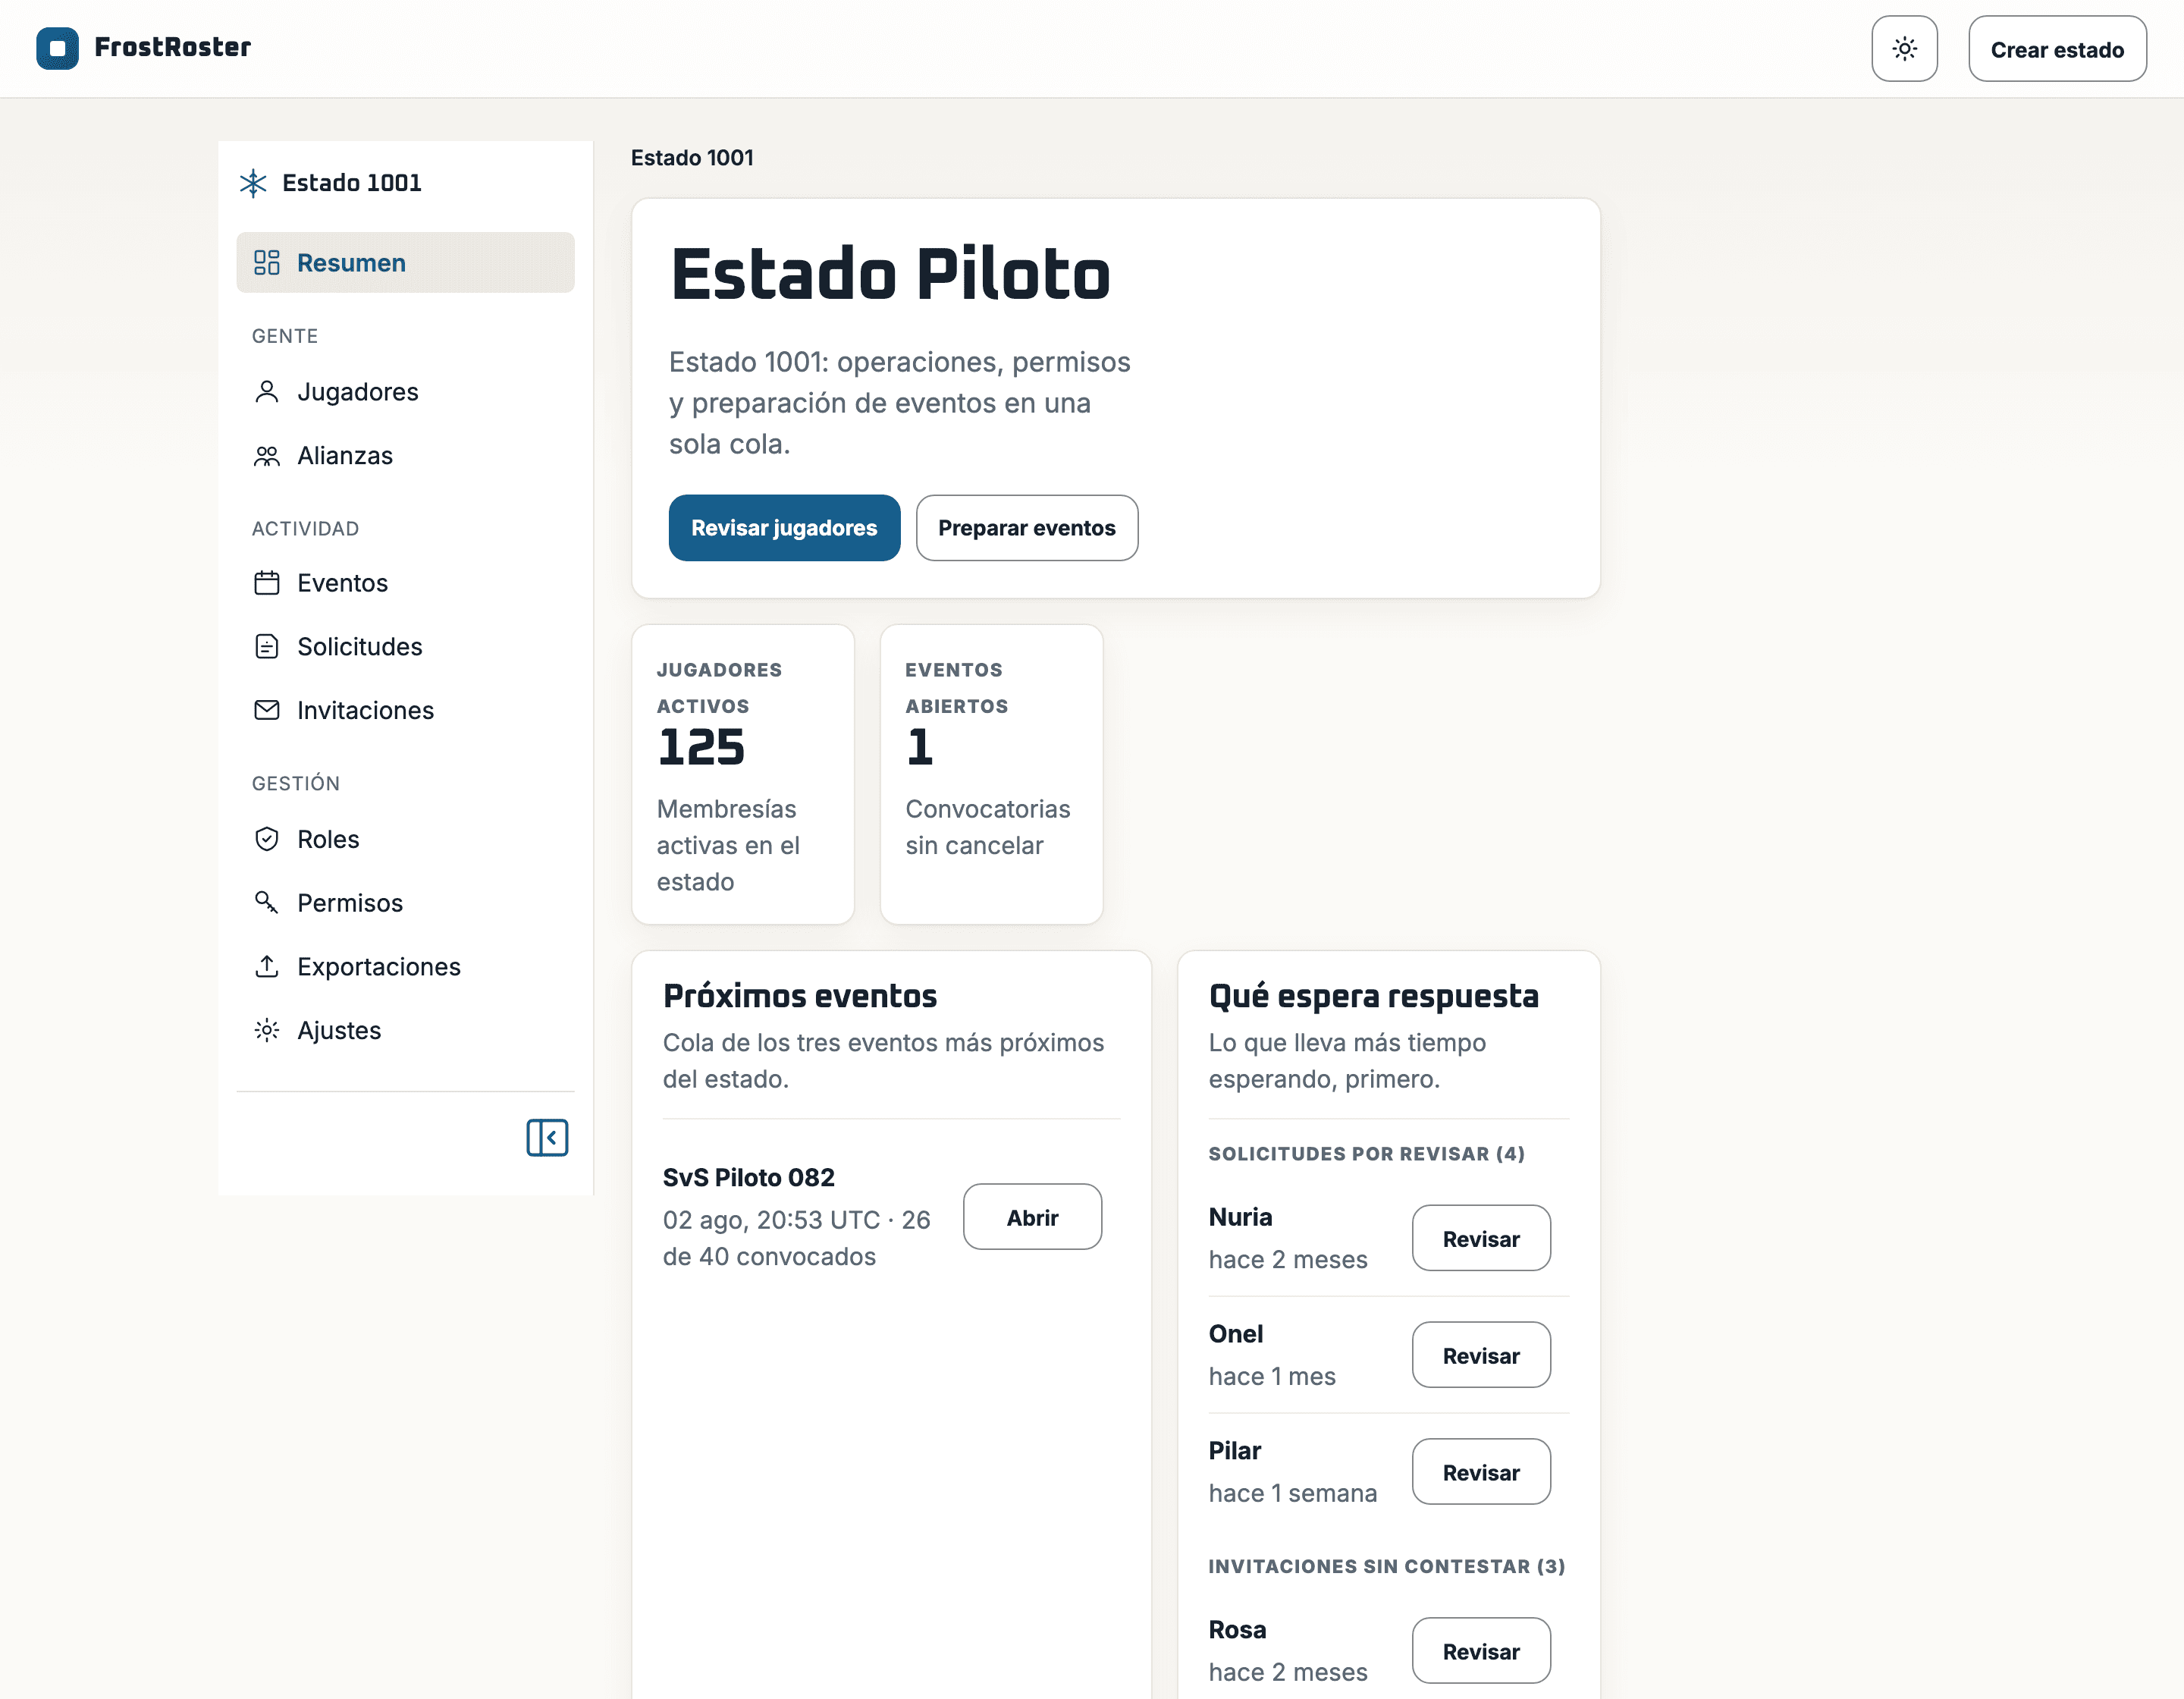Click the FrostRoster brand name
The width and height of the screenshot is (2184, 1699).
click(x=173, y=47)
